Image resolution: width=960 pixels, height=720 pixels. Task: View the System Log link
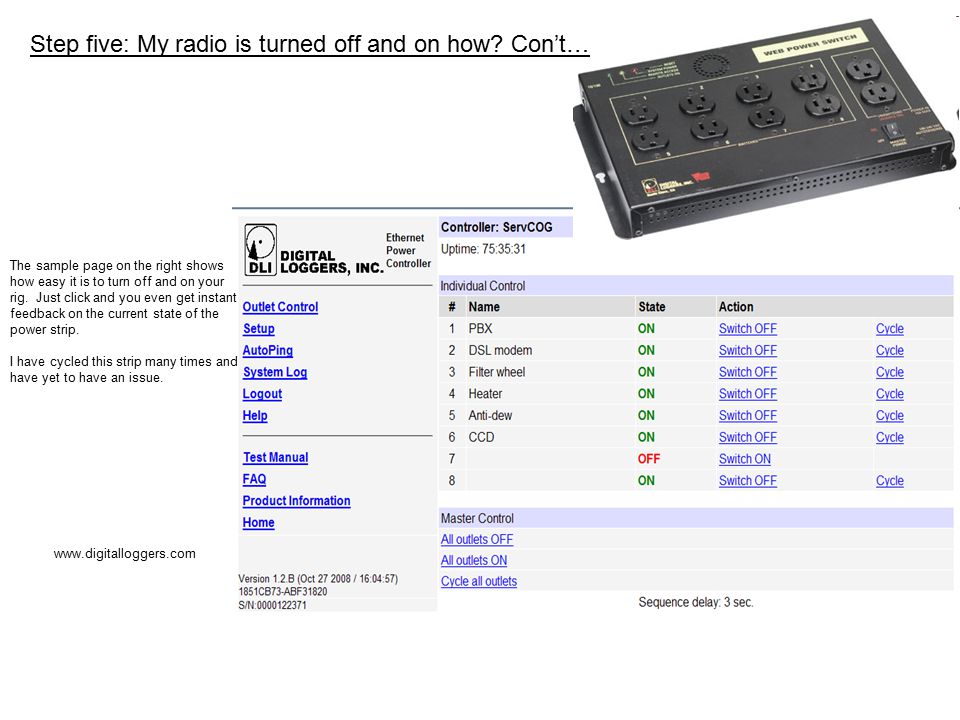(x=275, y=372)
